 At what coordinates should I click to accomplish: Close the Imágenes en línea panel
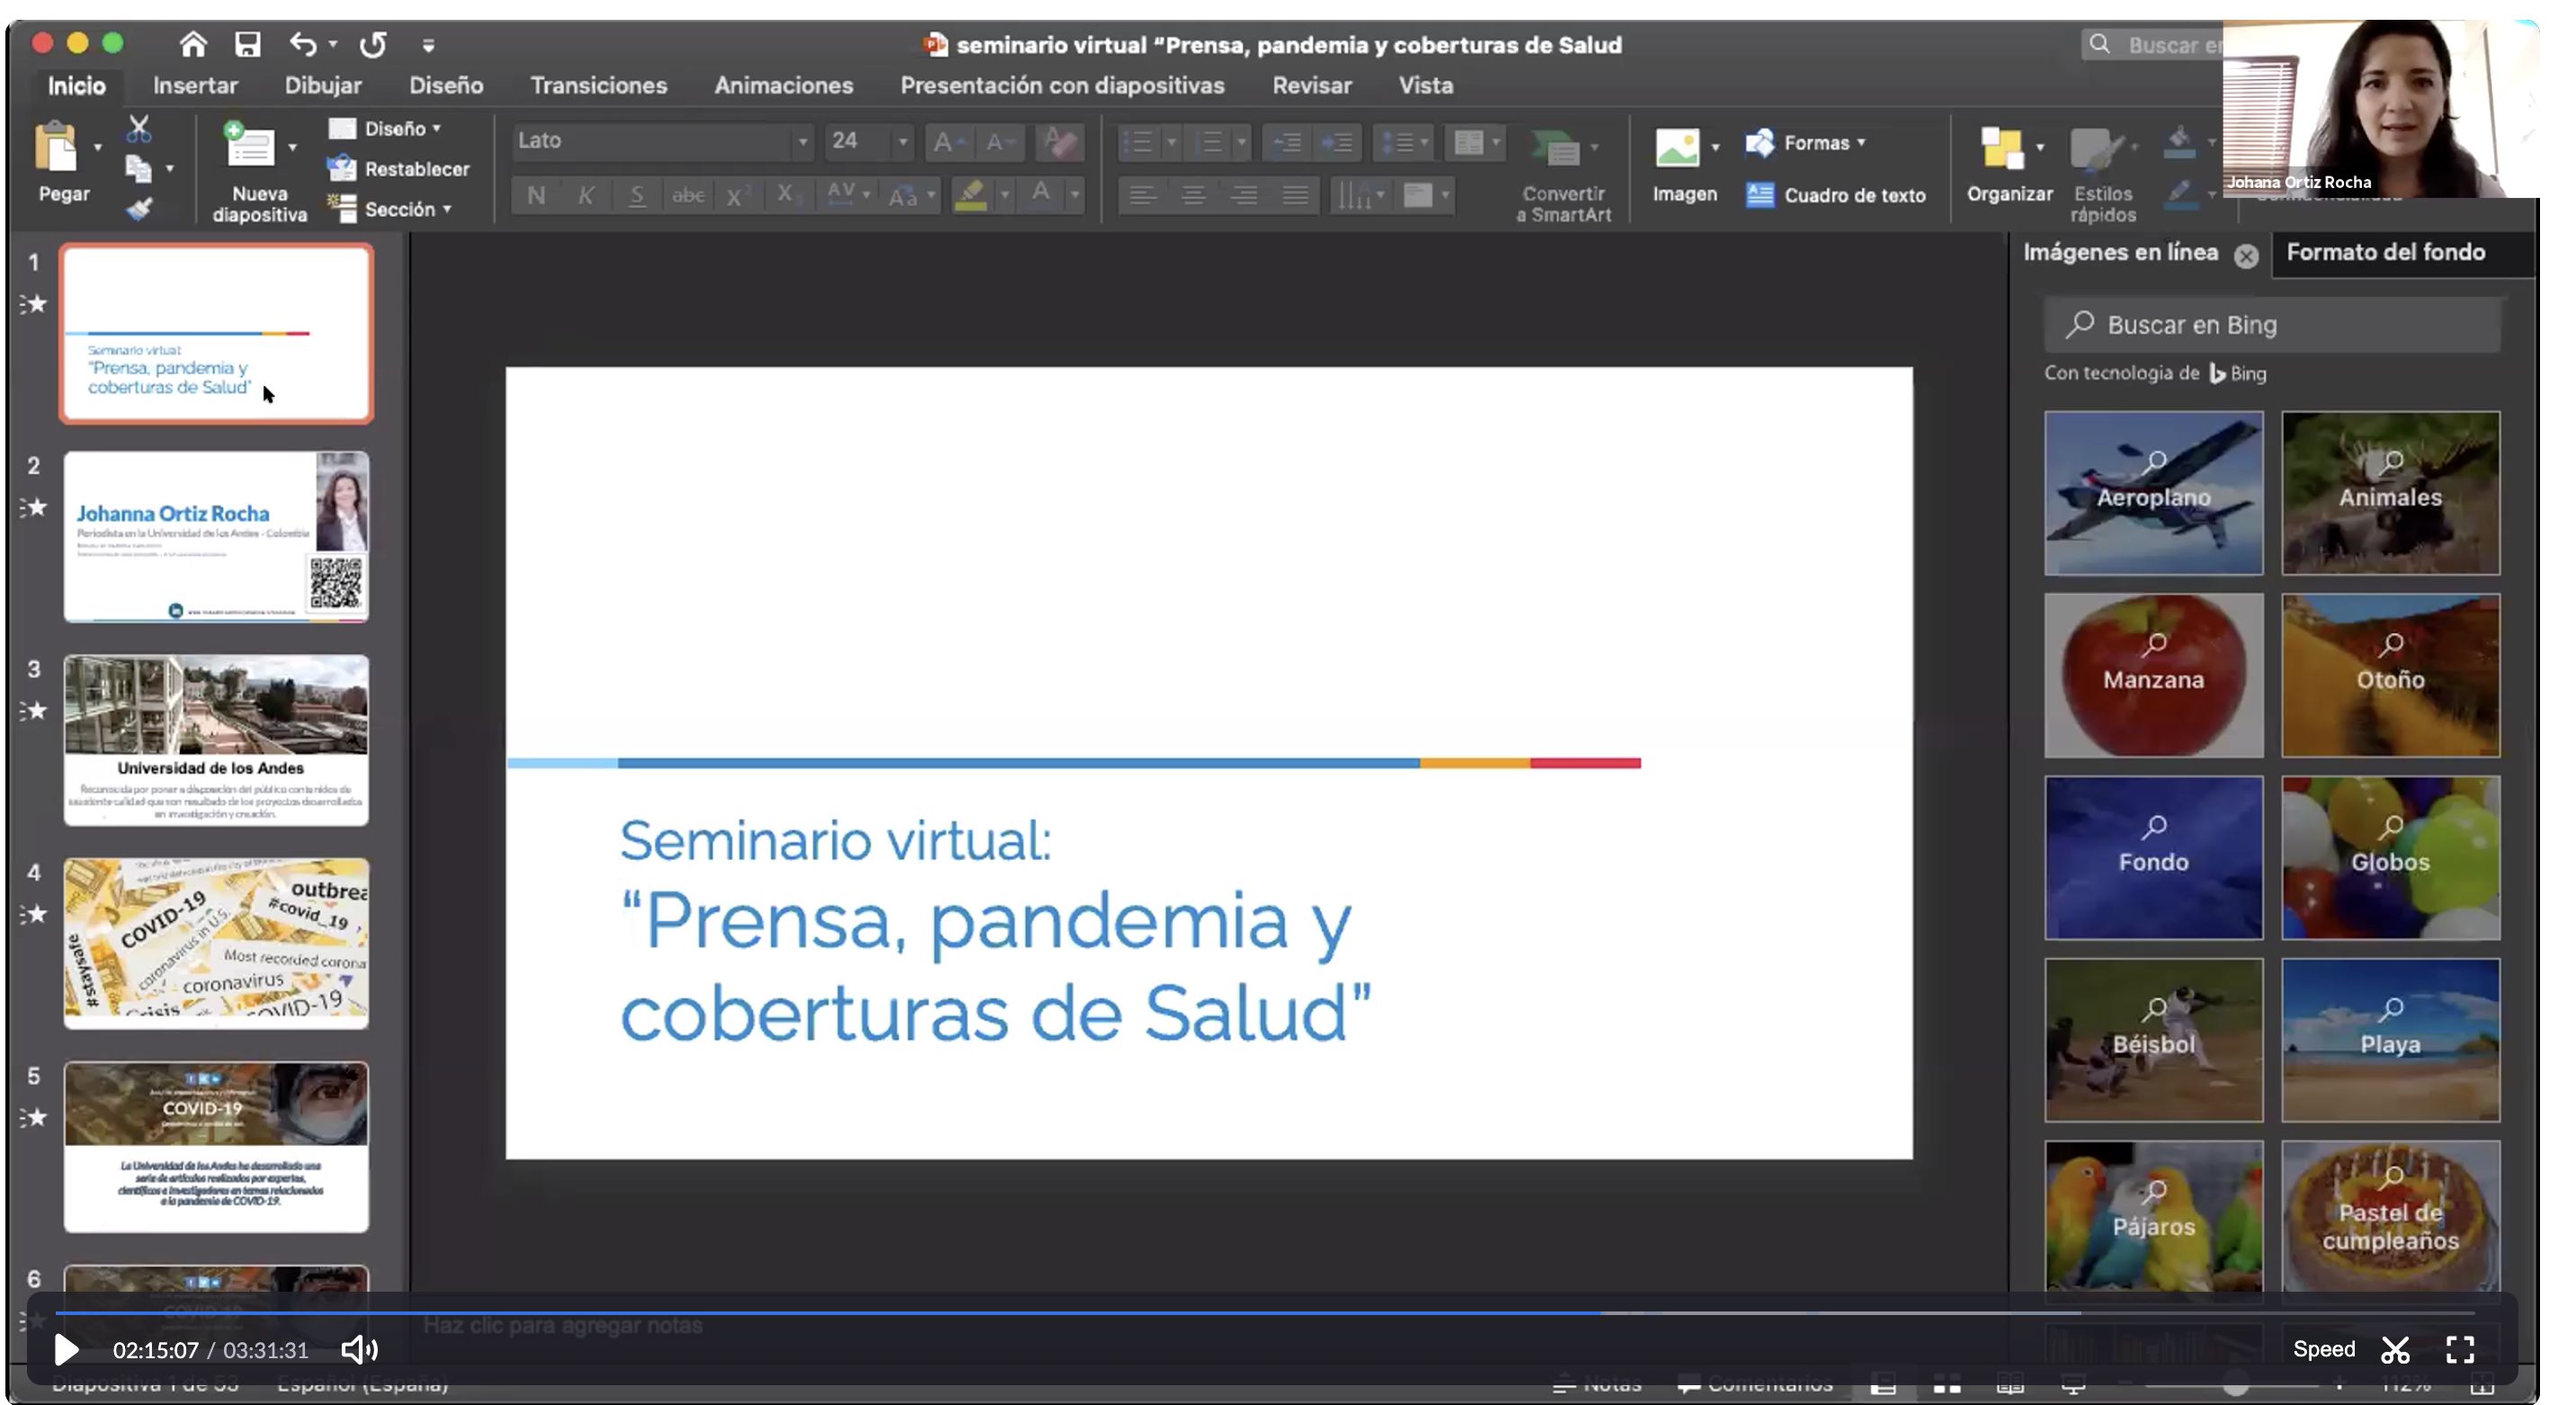pyautogui.click(x=2245, y=256)
